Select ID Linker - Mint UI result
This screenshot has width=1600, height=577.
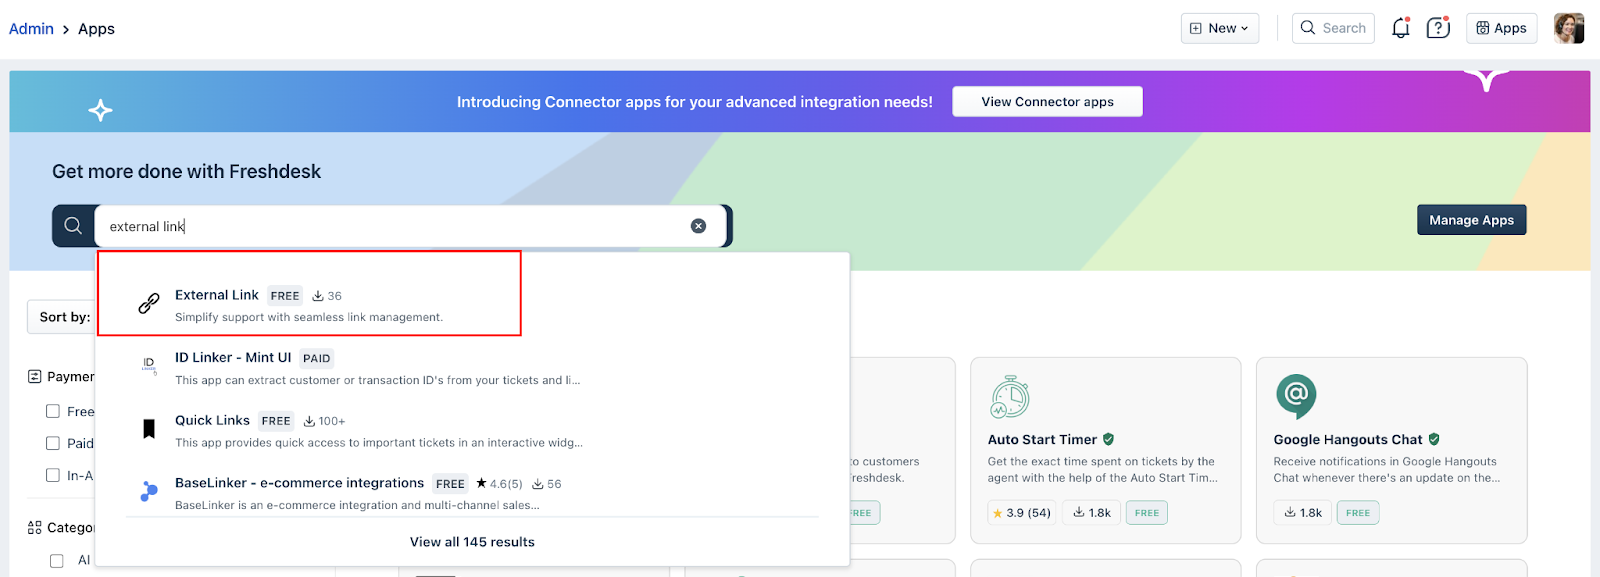[472, 367]
